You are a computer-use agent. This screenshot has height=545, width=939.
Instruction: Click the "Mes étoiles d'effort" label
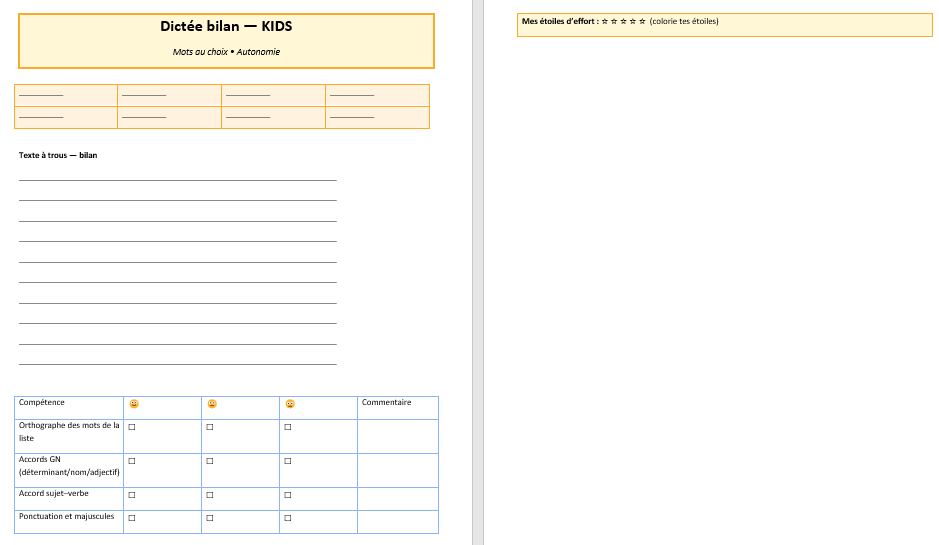[559, 21]
